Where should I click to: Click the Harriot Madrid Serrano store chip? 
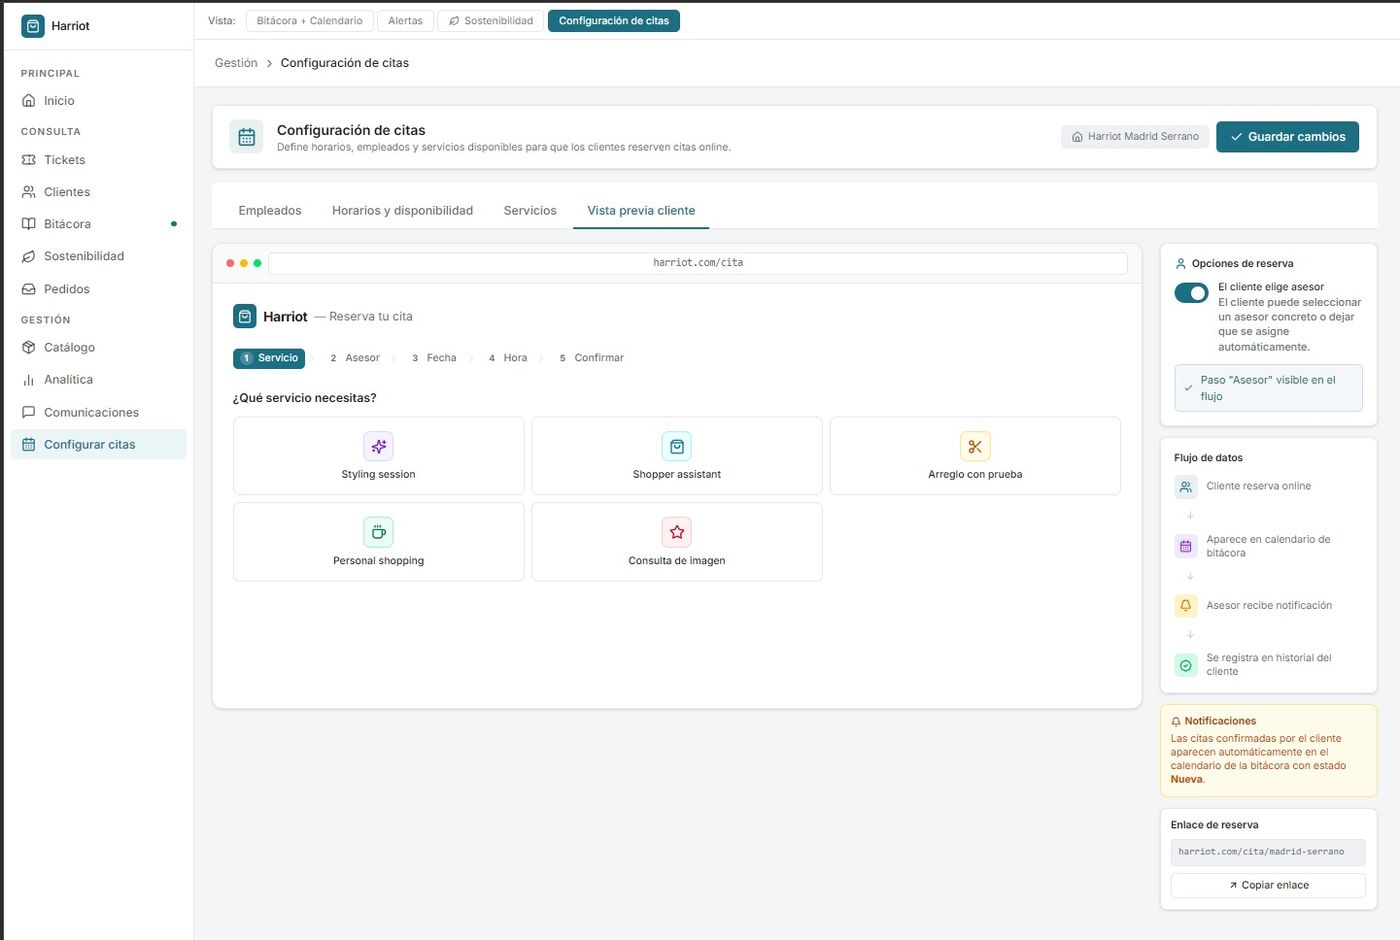(1135, 137)
